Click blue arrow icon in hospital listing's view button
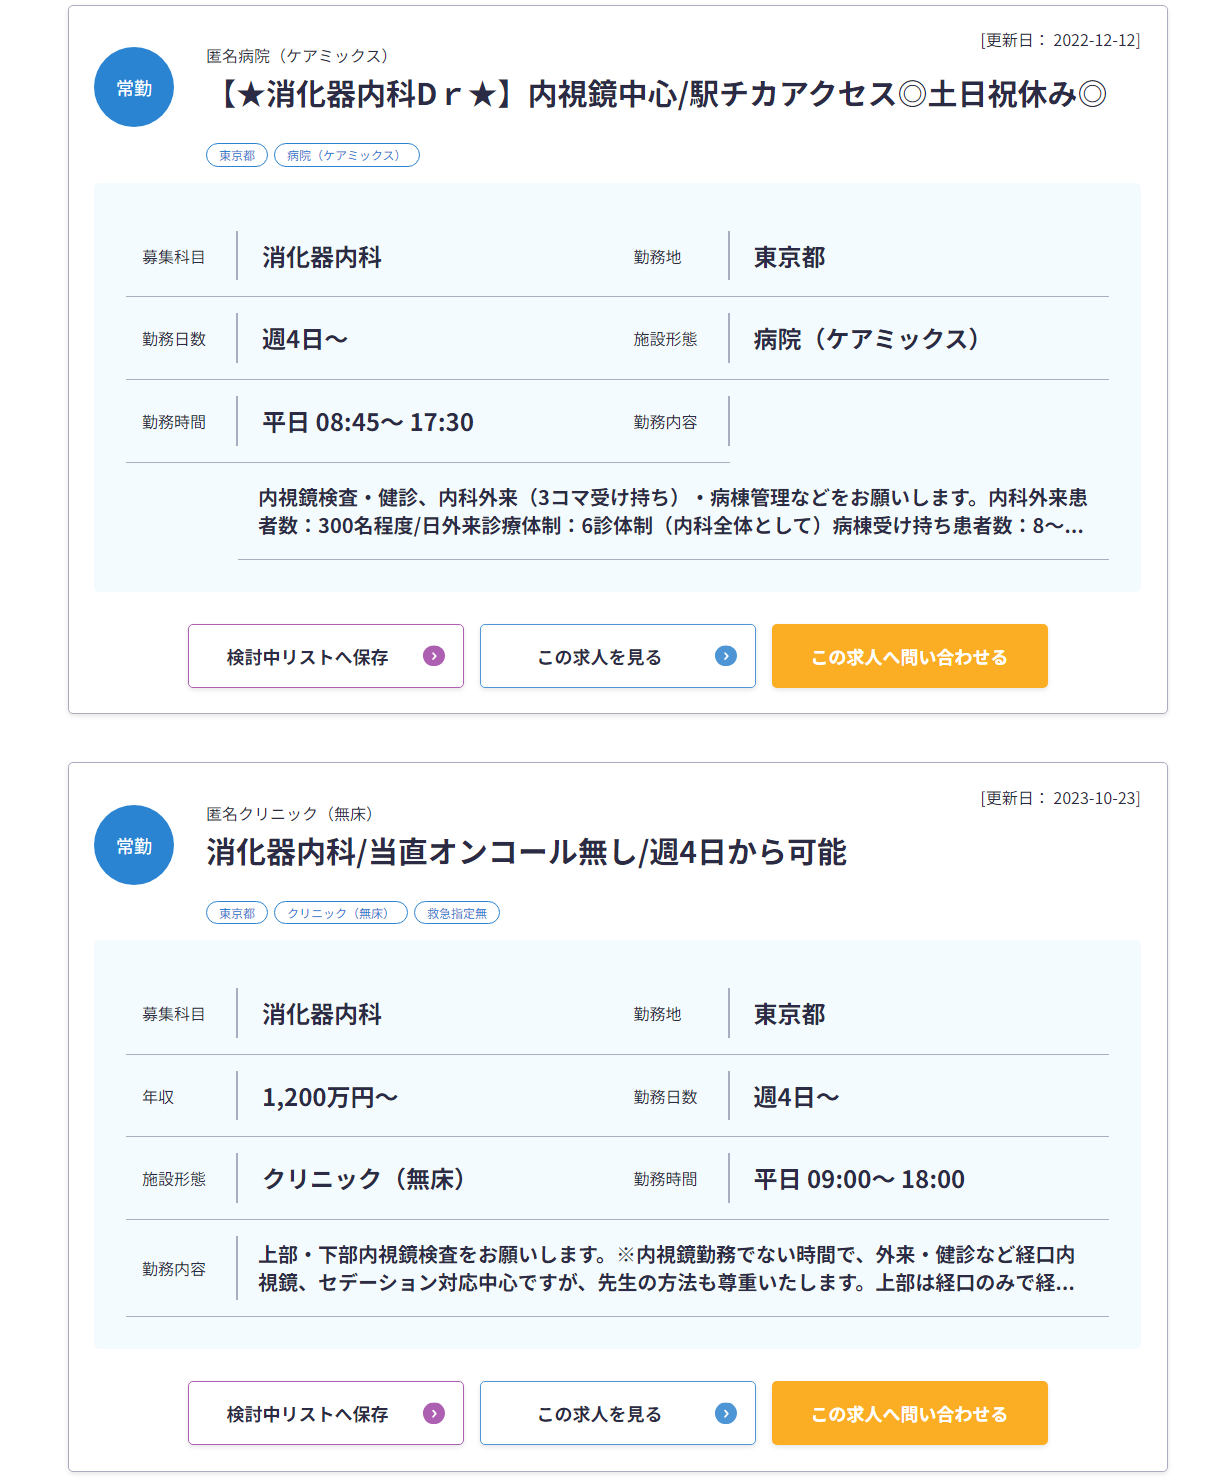Screen dimensions: 1210x1478 (x=726, y=656)
